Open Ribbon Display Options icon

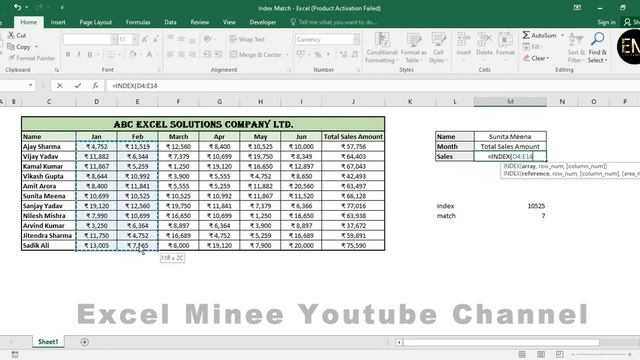[577, 8]
